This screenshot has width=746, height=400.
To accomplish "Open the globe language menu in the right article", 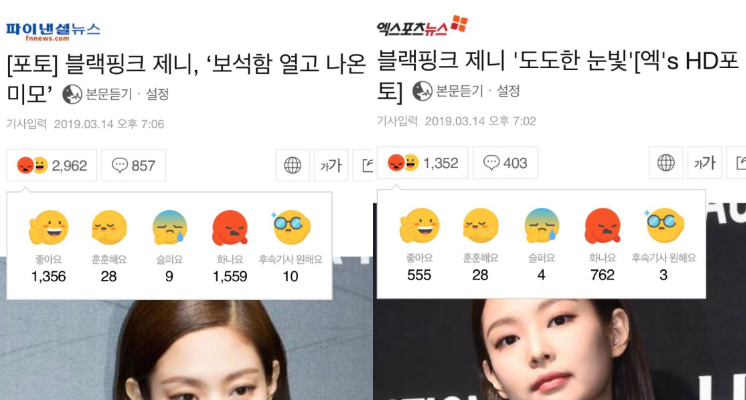I will 666,163.
